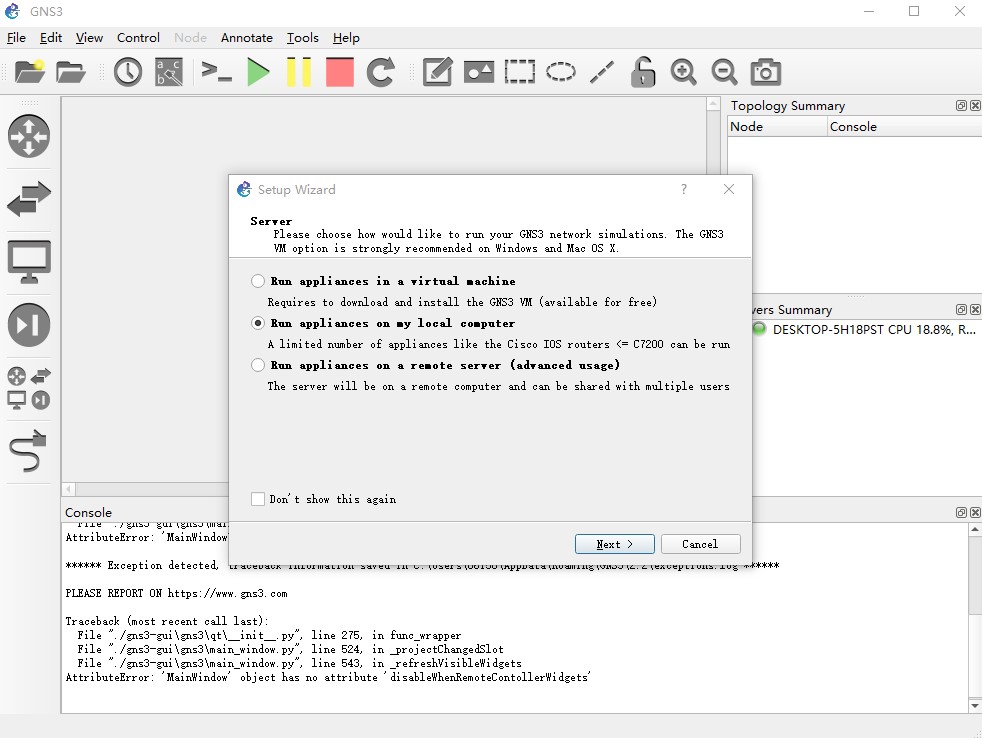Viewport: 982px width, 738px height.
Task: Select the Draw an ellipse tool
Action: pos(561,72)
